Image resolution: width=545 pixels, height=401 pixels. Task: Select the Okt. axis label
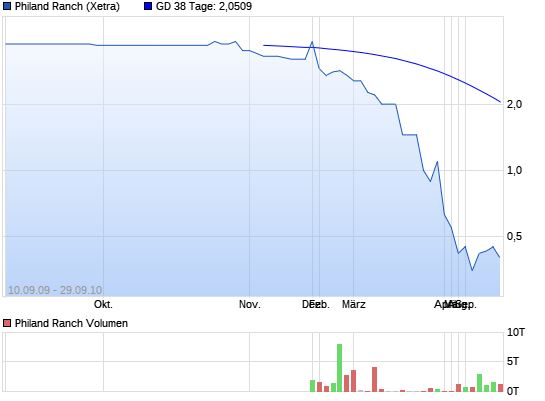103,304
